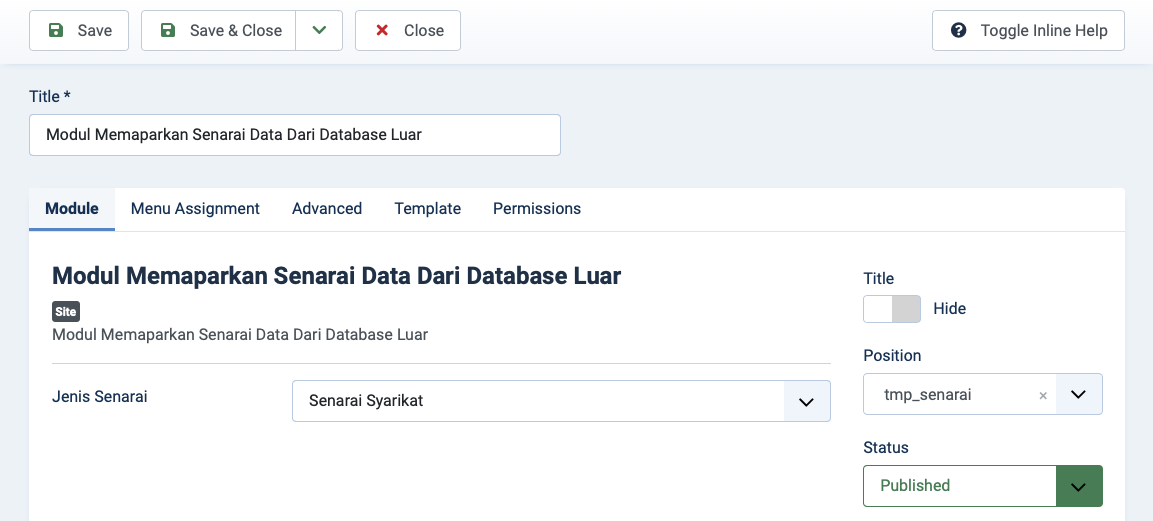Click the disk icon on Save & Close
Screen dimensions: 1153x521
[168, 31]
